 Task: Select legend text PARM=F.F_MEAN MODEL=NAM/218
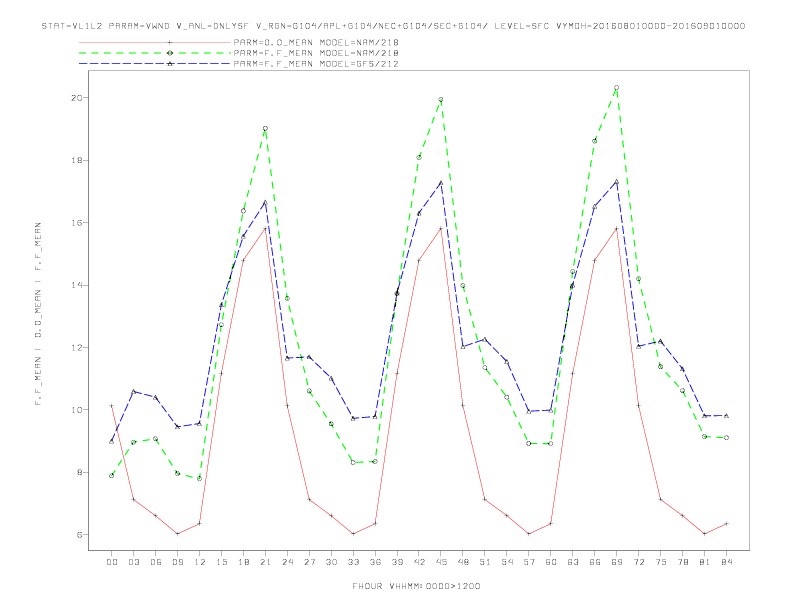[316, 53]
